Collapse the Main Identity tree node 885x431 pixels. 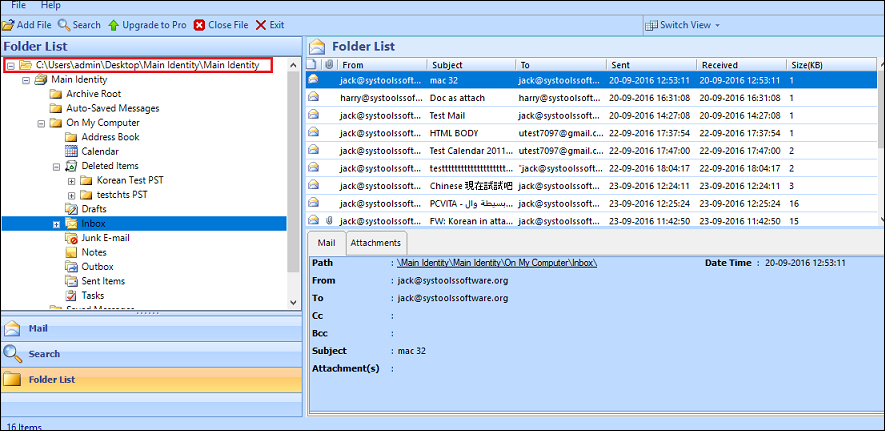(x=25, y=80)
